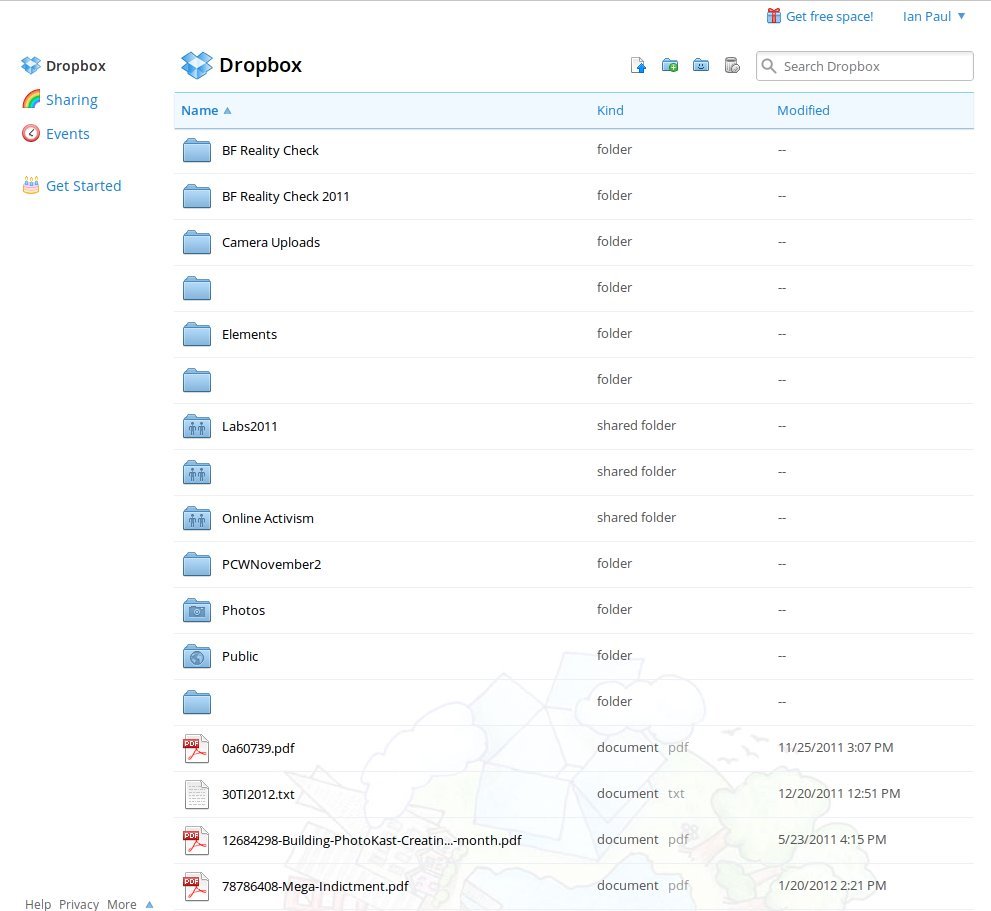This screenshot has height=911, width=991.
Task: Click 'shared folder' kind in Labs2011 row
Action: (636, 425)
